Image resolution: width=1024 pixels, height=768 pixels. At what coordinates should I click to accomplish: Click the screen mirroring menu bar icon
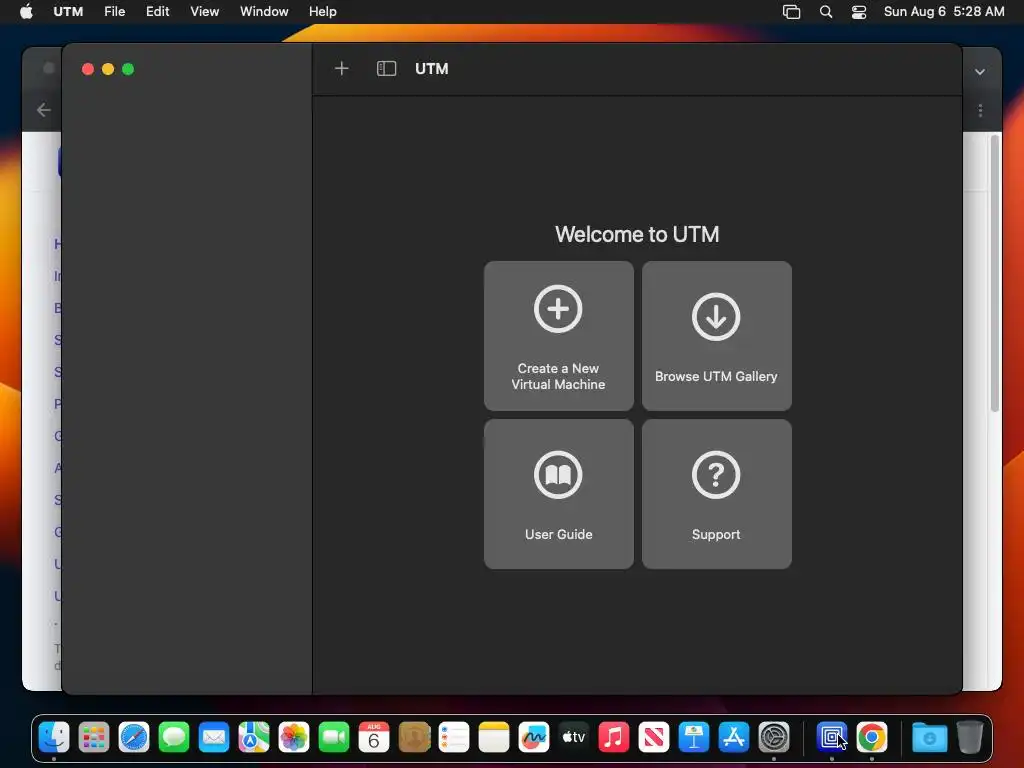pos(791,12)
